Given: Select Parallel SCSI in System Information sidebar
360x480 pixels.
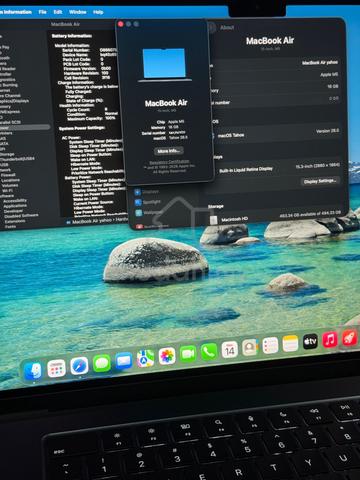Looking at the screenshot, I should pos(10,122).
